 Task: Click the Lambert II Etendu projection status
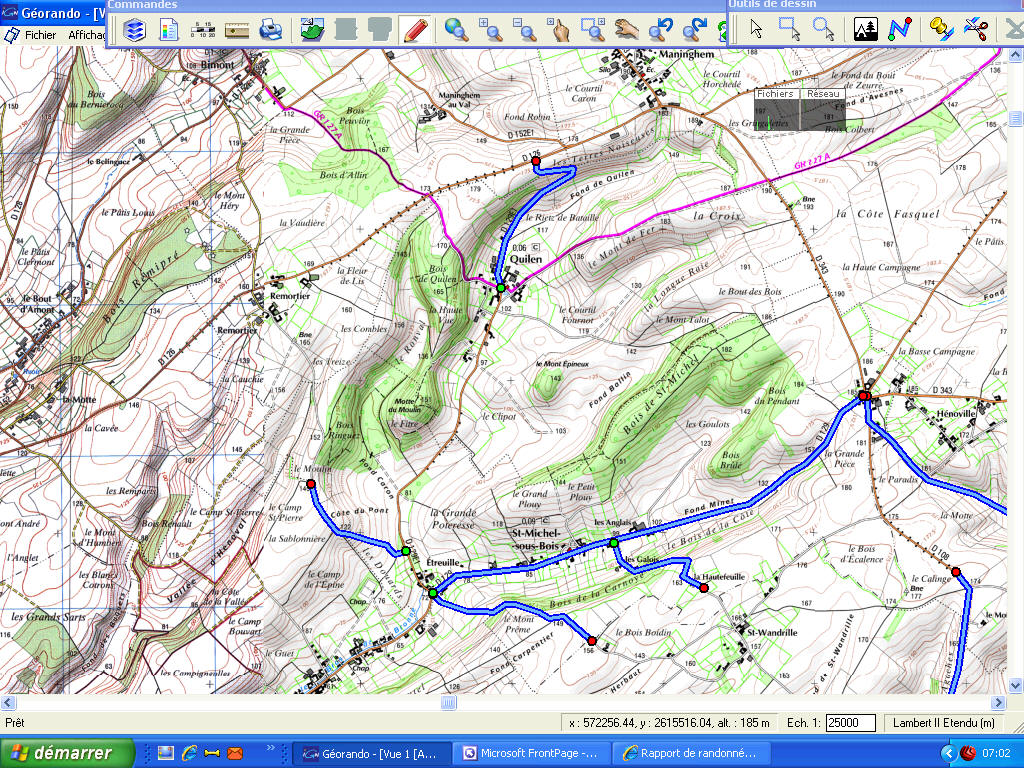tap(944, 723)
